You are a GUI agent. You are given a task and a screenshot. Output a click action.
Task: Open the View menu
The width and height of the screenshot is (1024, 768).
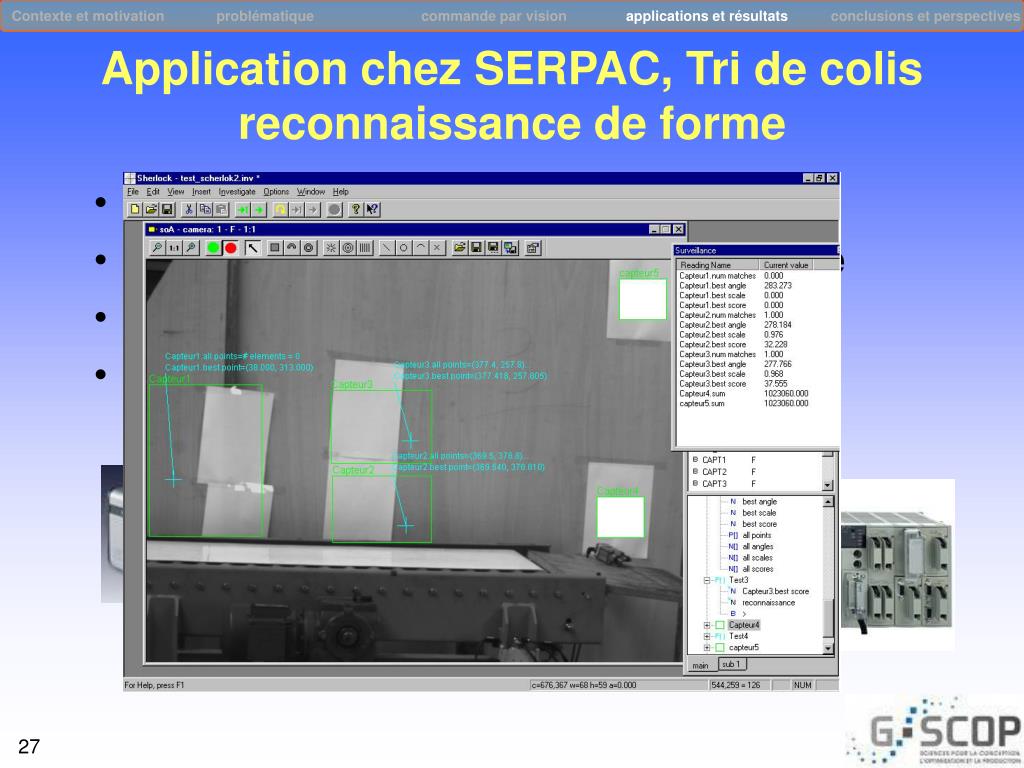[176, 192]
